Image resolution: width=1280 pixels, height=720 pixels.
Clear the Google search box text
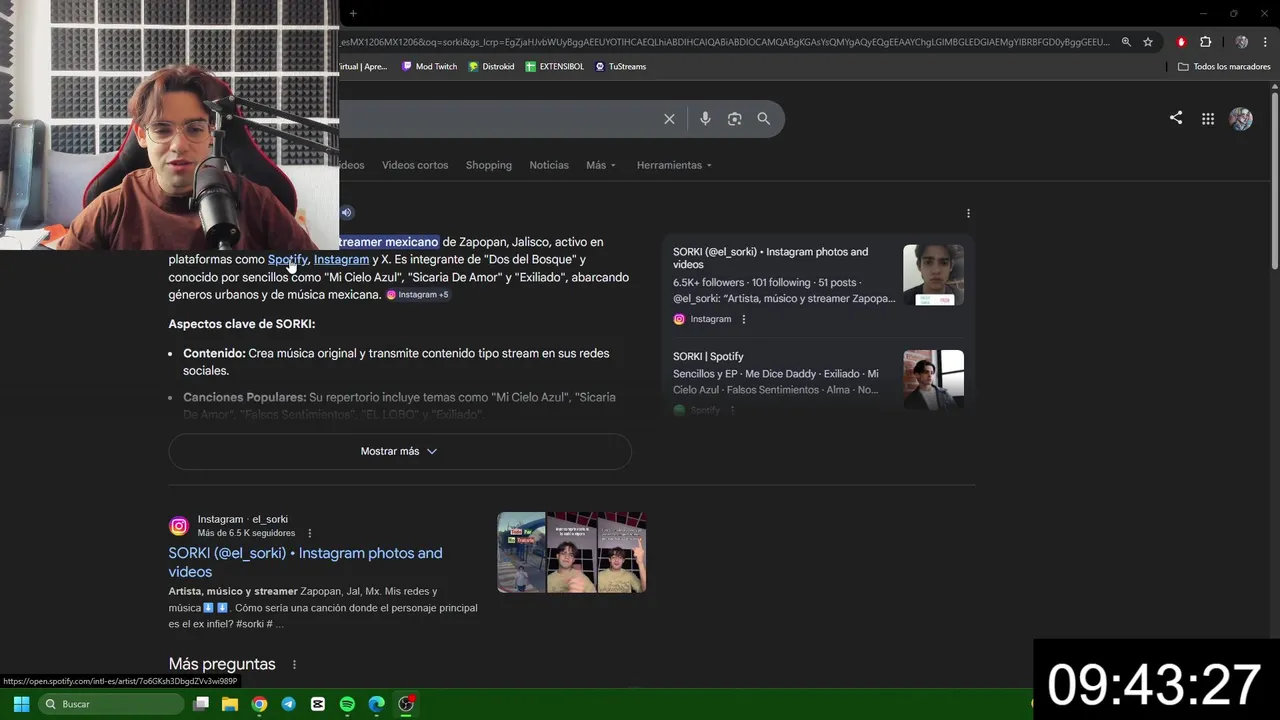coord(669,119)
